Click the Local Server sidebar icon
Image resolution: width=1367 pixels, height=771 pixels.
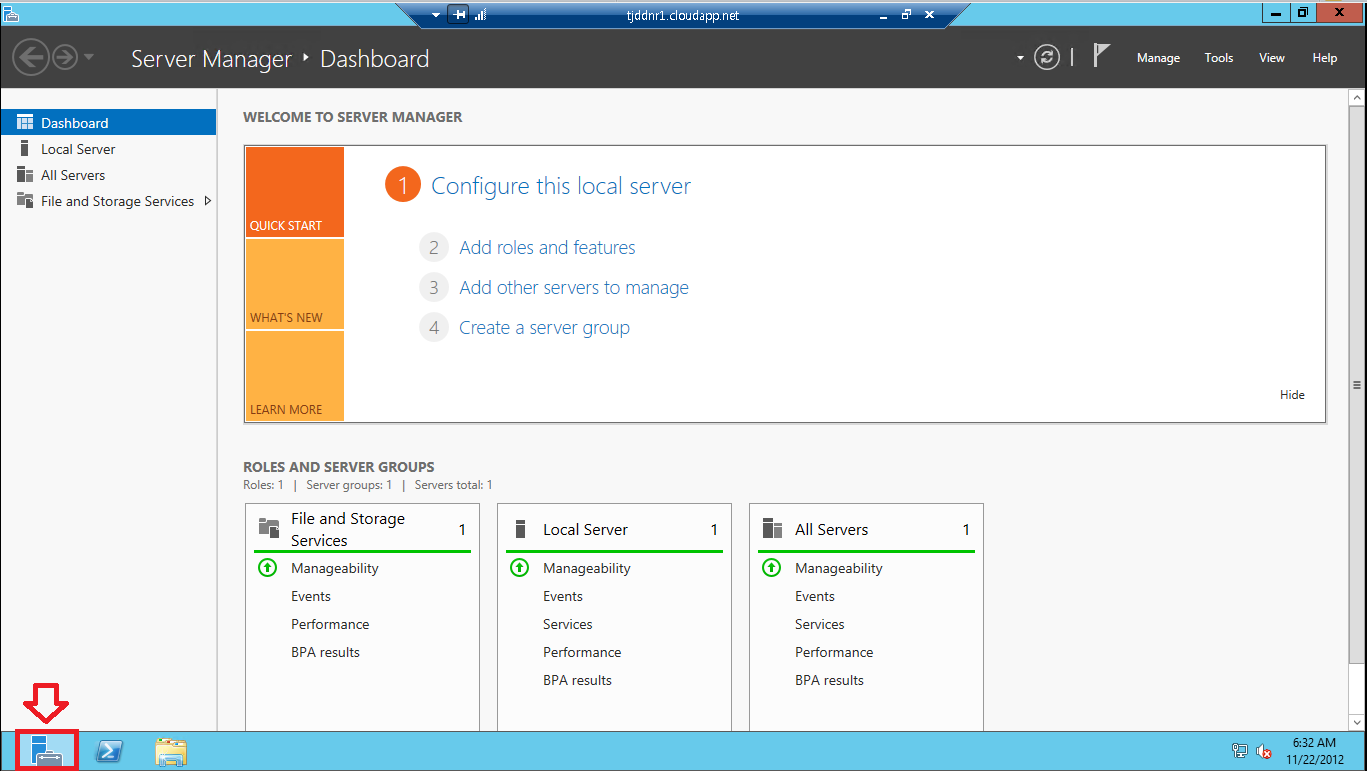tap(25, 149)
